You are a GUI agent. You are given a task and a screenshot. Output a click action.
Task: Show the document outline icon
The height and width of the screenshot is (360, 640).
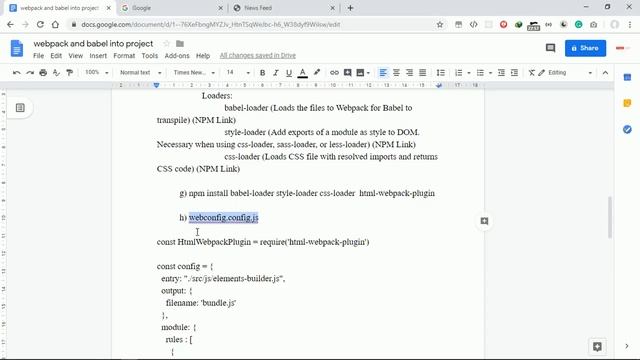coord(20,108)
